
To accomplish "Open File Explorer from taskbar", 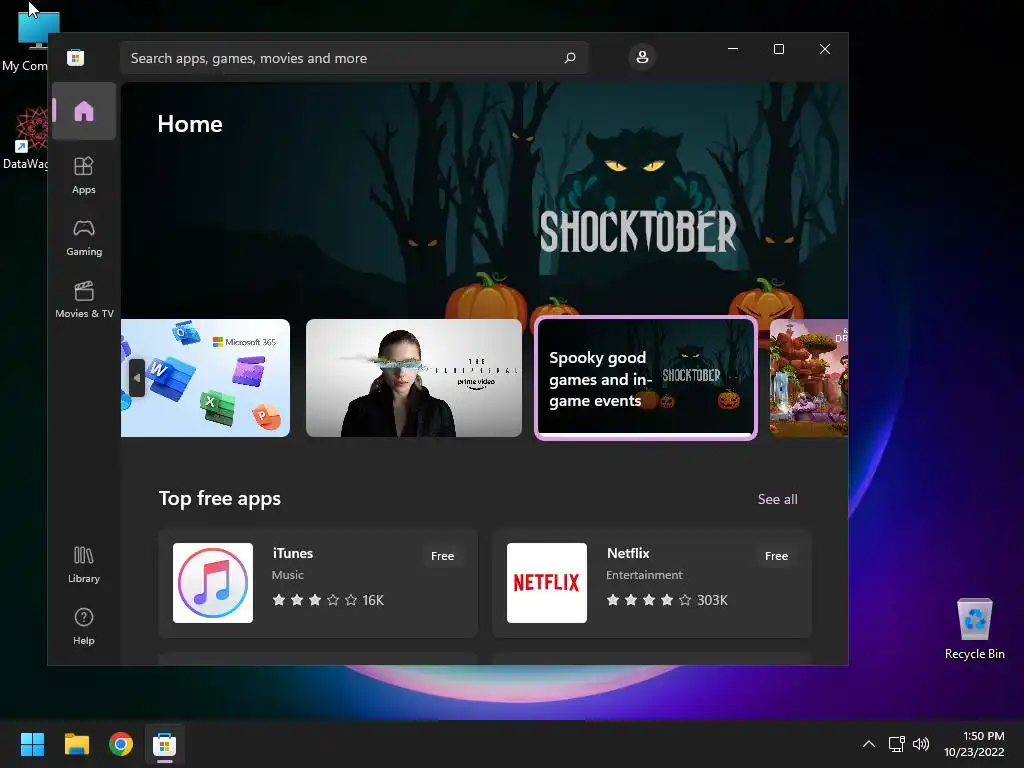I will pyautogui.click(x=76, y=744).
